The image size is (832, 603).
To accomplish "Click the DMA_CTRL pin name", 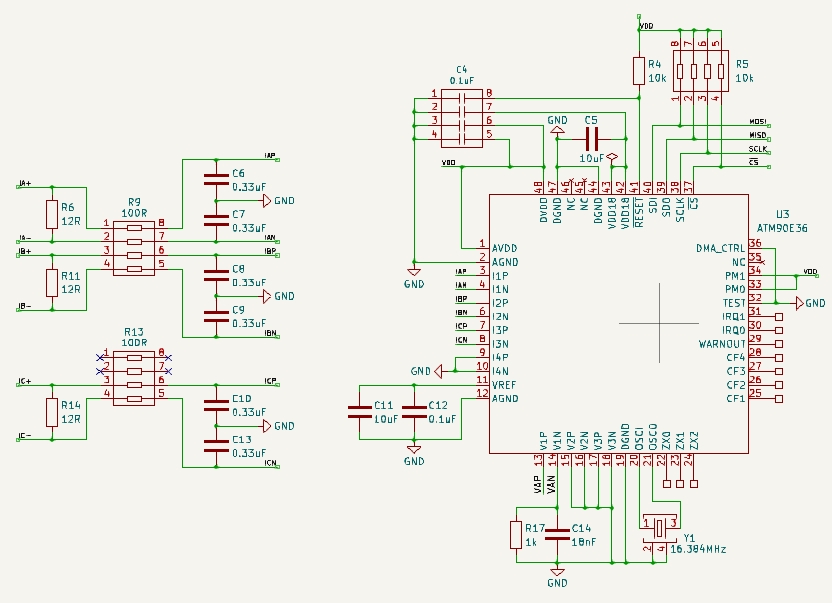I will (x=721, y=248).
